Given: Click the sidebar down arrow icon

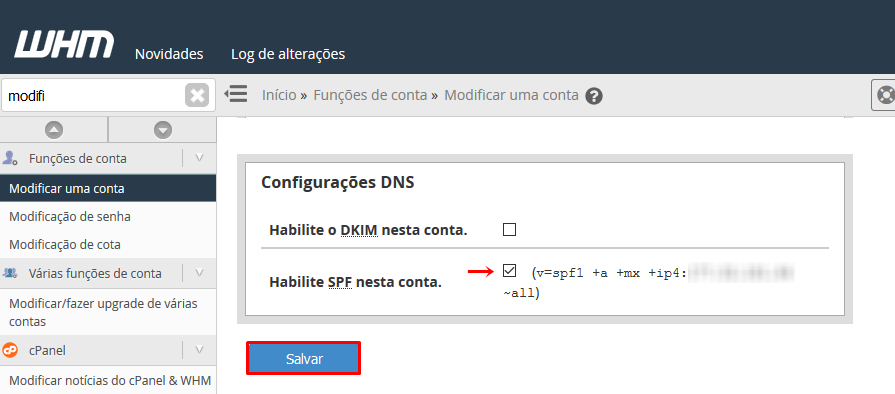Looking at the screenshot, I should point(163,130).
